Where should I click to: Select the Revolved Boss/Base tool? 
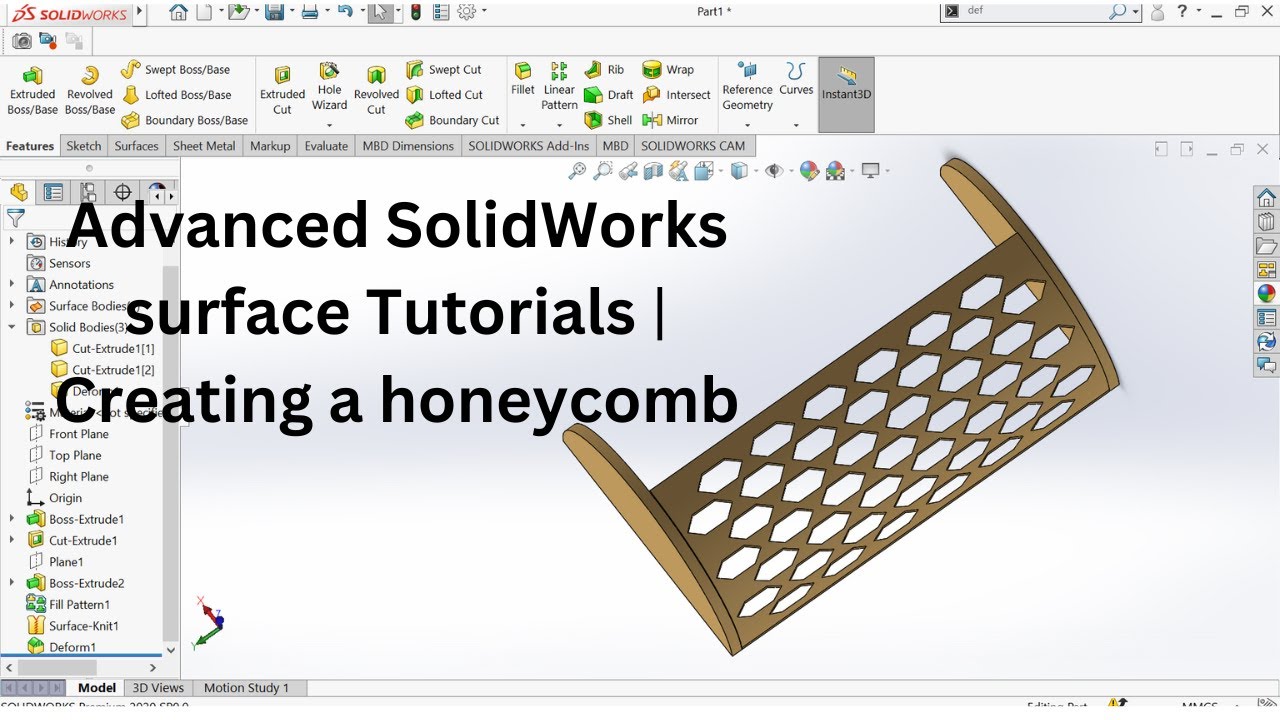pos(90,92)
